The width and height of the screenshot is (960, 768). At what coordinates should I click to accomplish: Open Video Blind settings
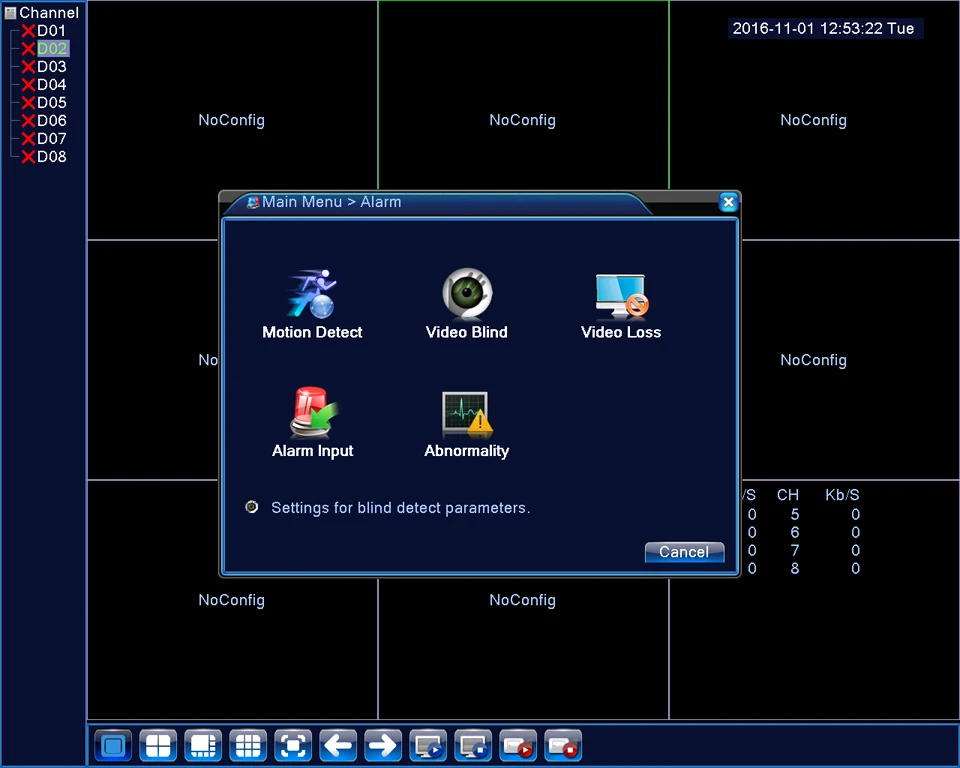pyautogui.click(x=467, y=304)
